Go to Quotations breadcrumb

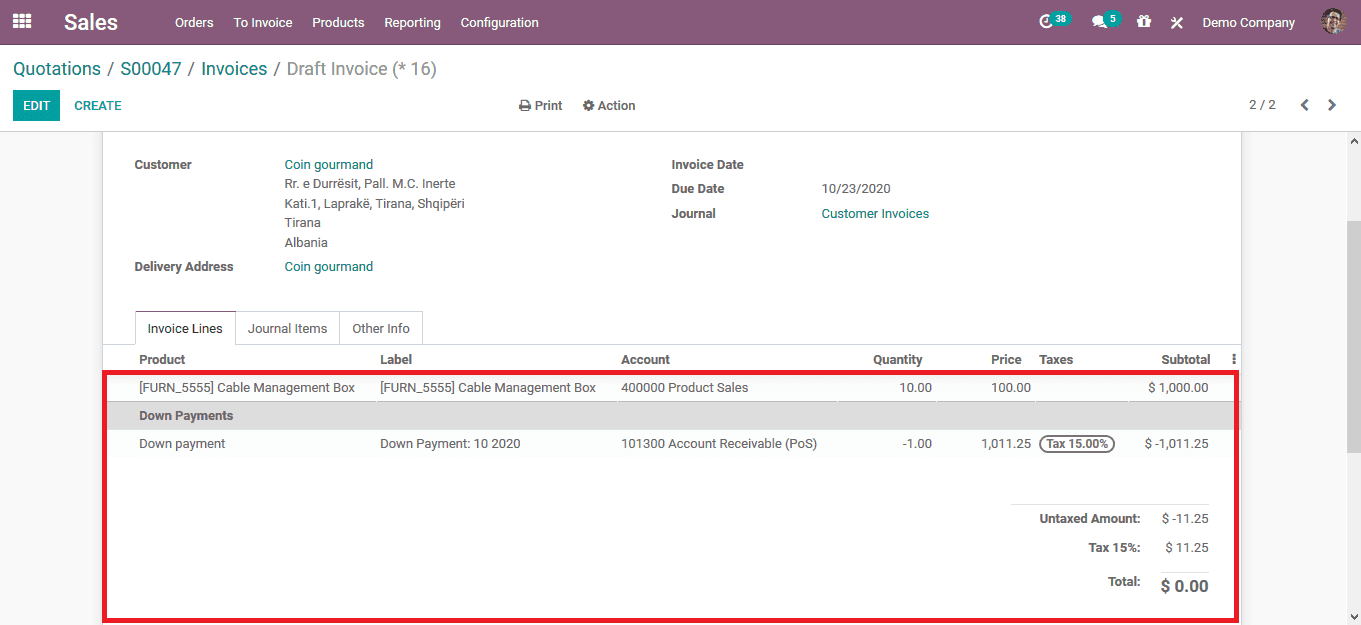point(57,69)
